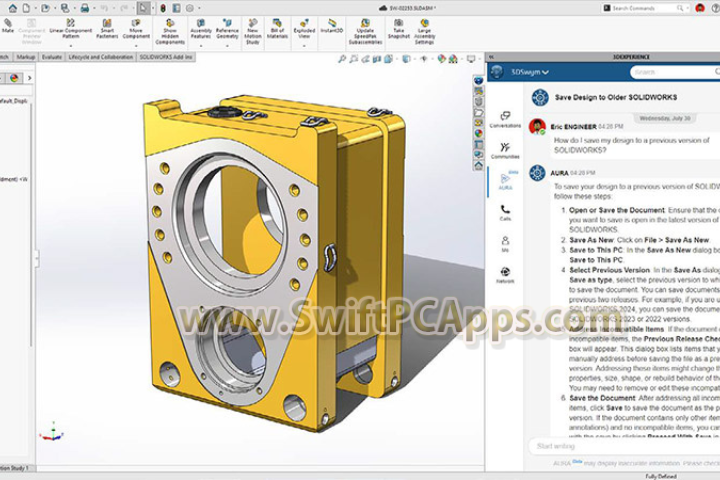Click Eric ENGINEER's avatar in chat
Screen dimensions: 720x480
click(537, 126)
